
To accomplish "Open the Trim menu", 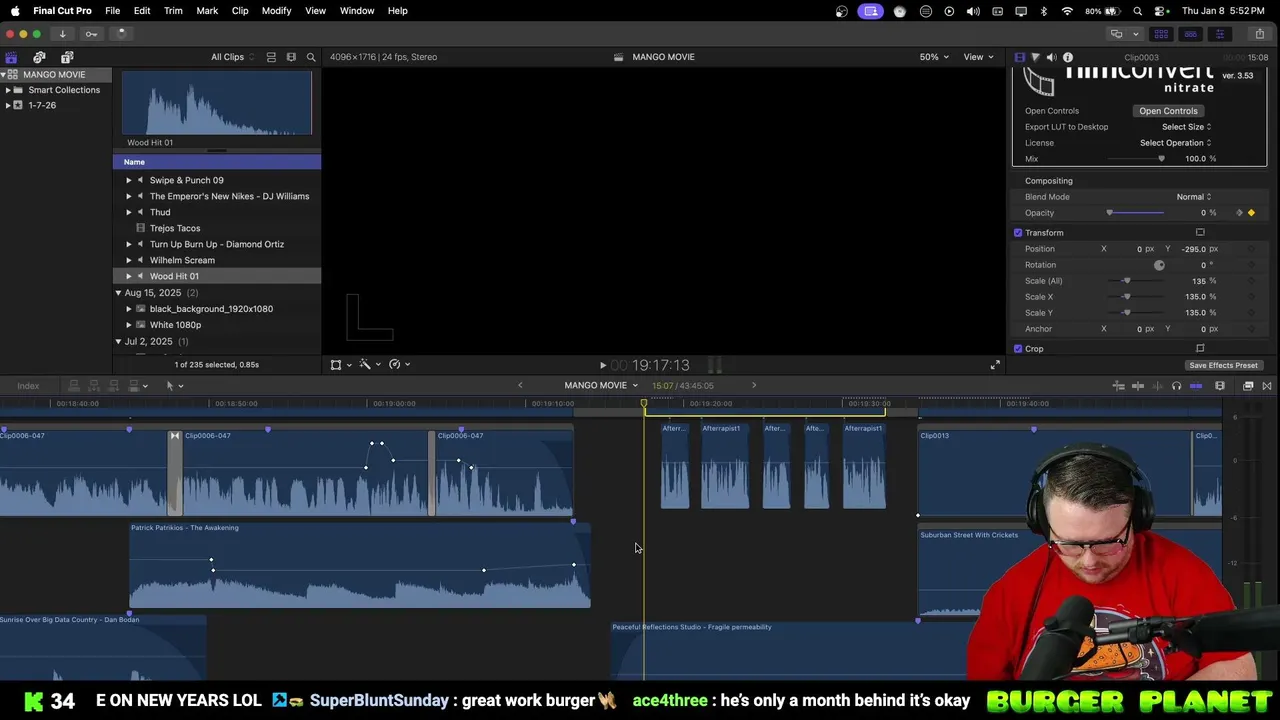I will [x=173, y=11].
